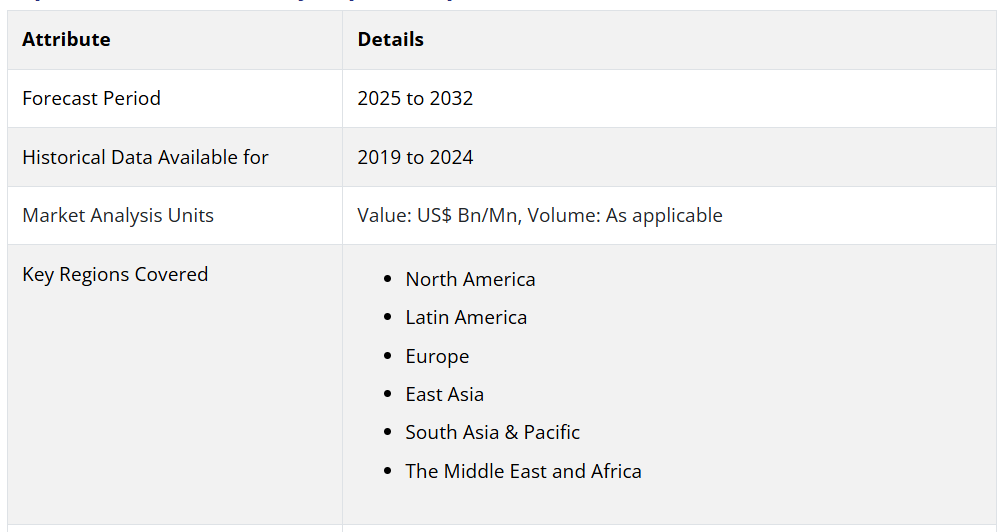Click the 2019 to 2024 value
Screen dimensions: 1000x532
[415, 157]
